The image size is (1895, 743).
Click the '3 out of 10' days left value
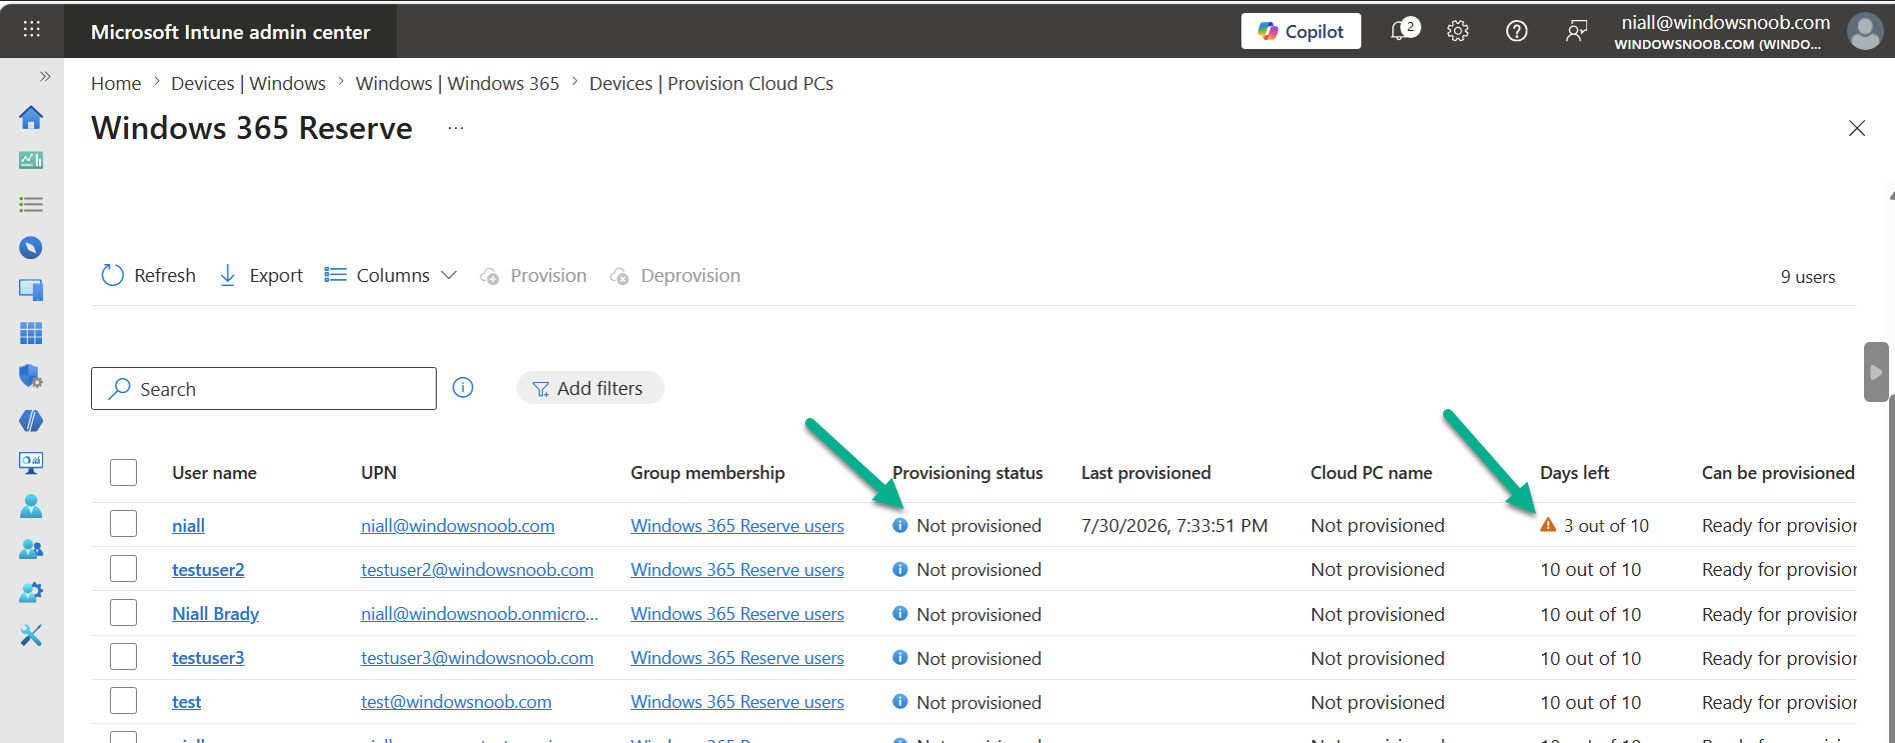[1606, 525]
